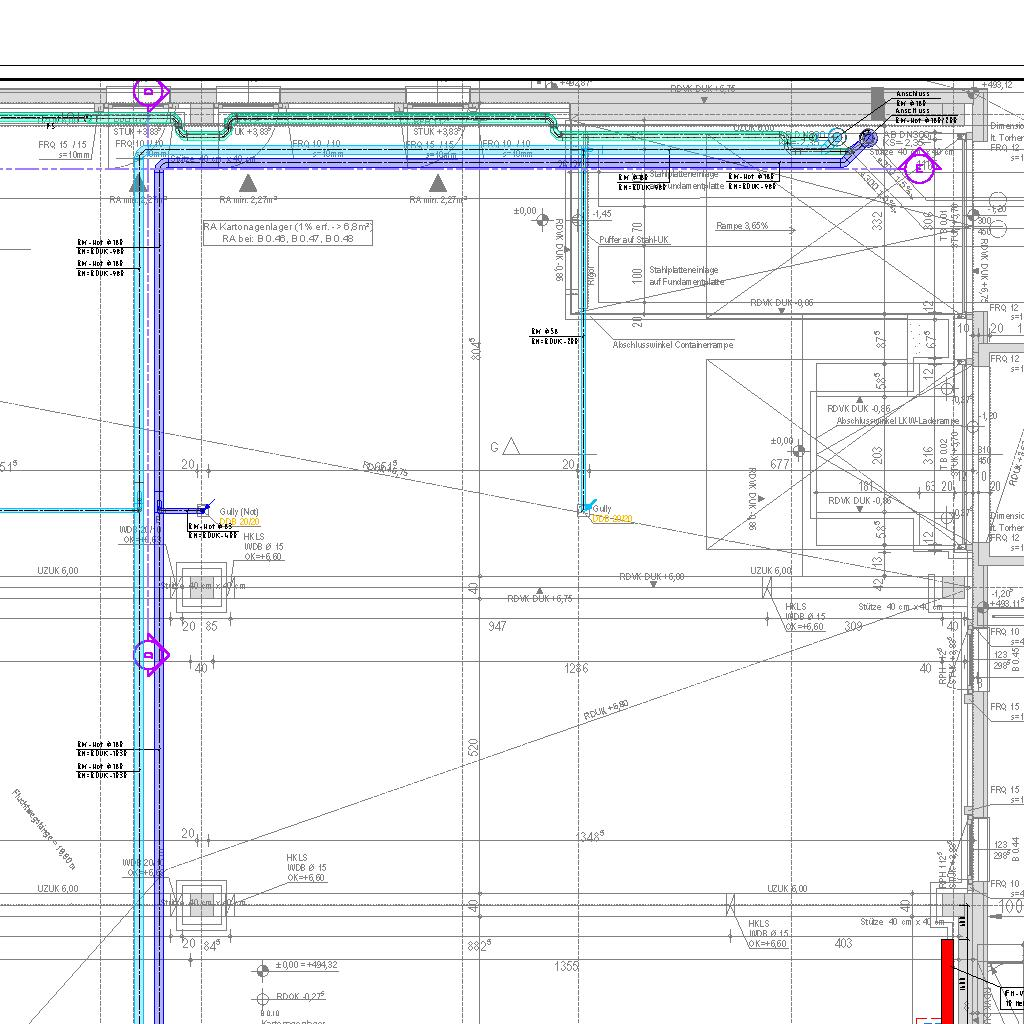Click the section marker D at the top wall
The image size is (1024, 1024).
[x=150, y=93]
